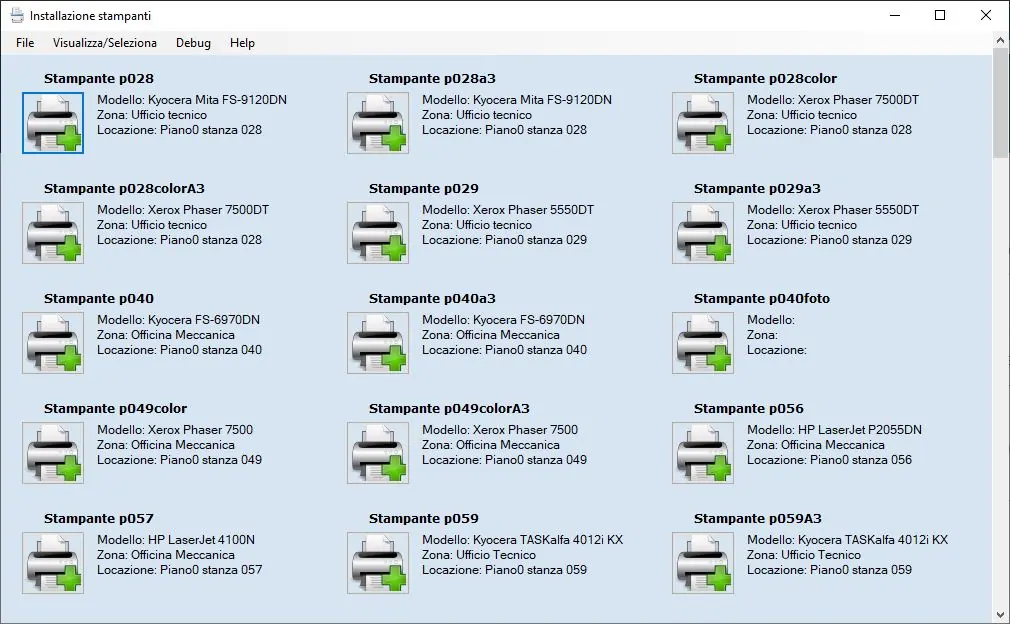
Task: Select the label 'Stampante p057'
Action: (x=99, y=519)
